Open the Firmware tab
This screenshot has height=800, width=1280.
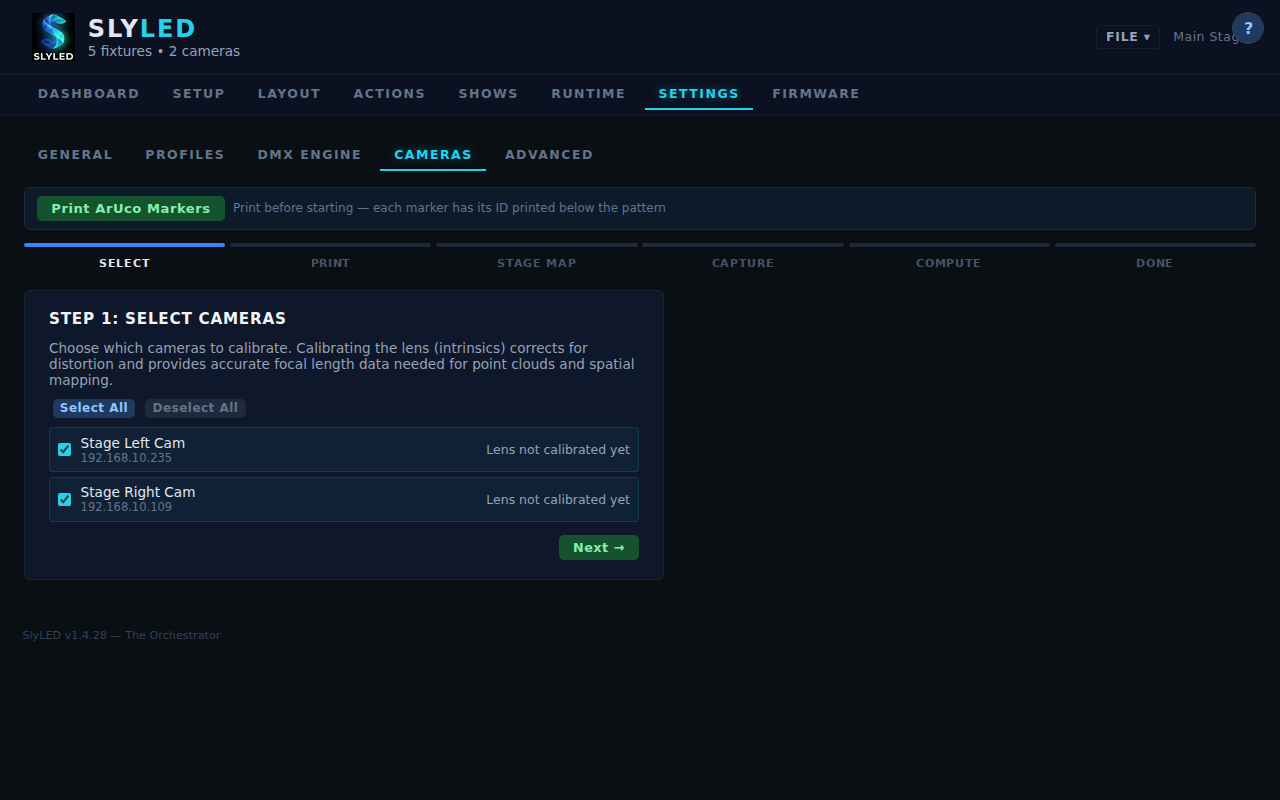pos(815,94)
